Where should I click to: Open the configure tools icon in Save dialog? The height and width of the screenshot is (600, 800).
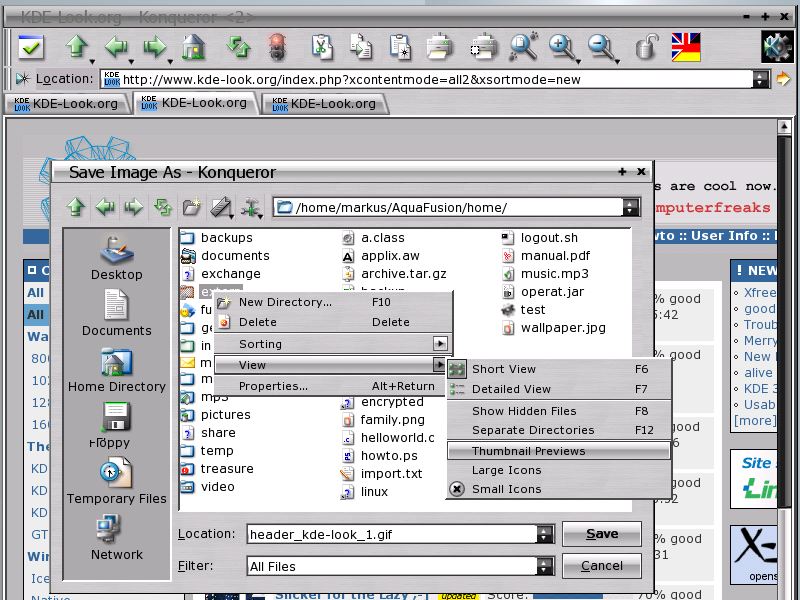(250, 207)
